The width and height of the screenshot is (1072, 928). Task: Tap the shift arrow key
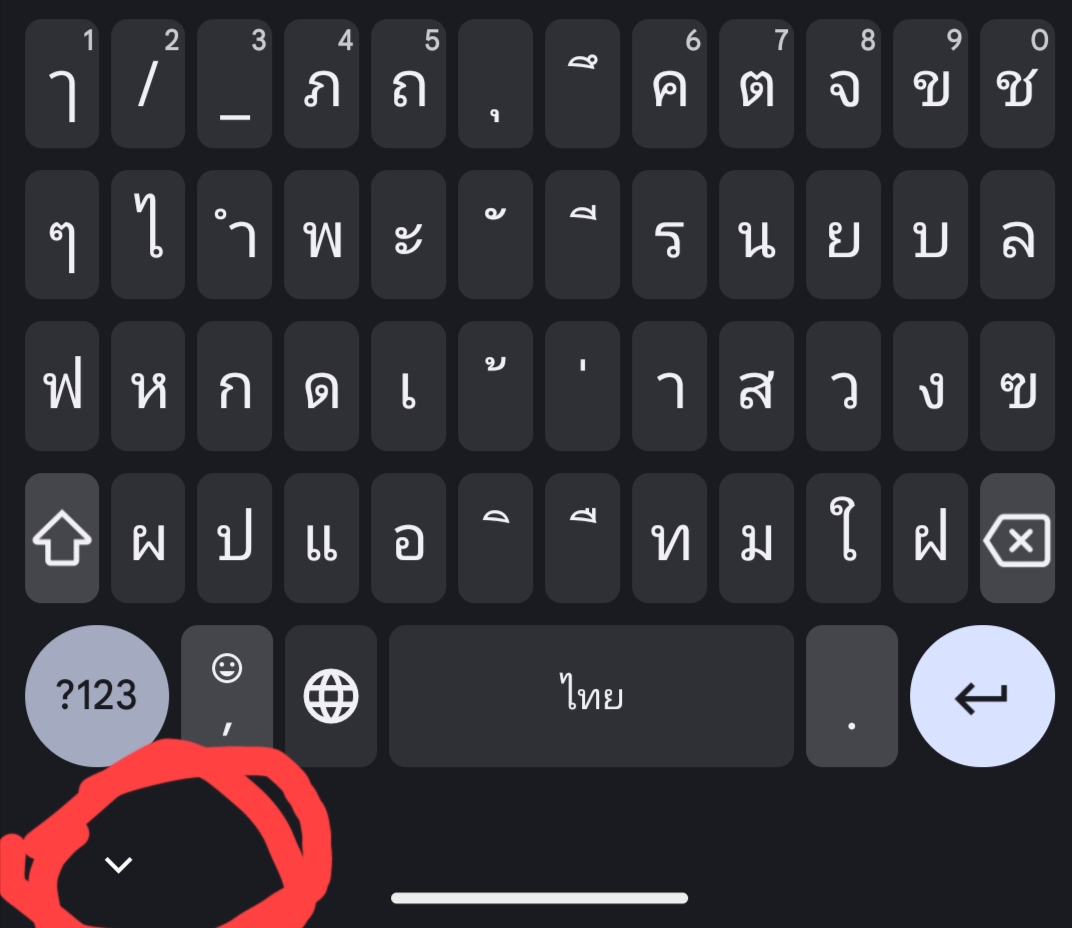point(62,538)
